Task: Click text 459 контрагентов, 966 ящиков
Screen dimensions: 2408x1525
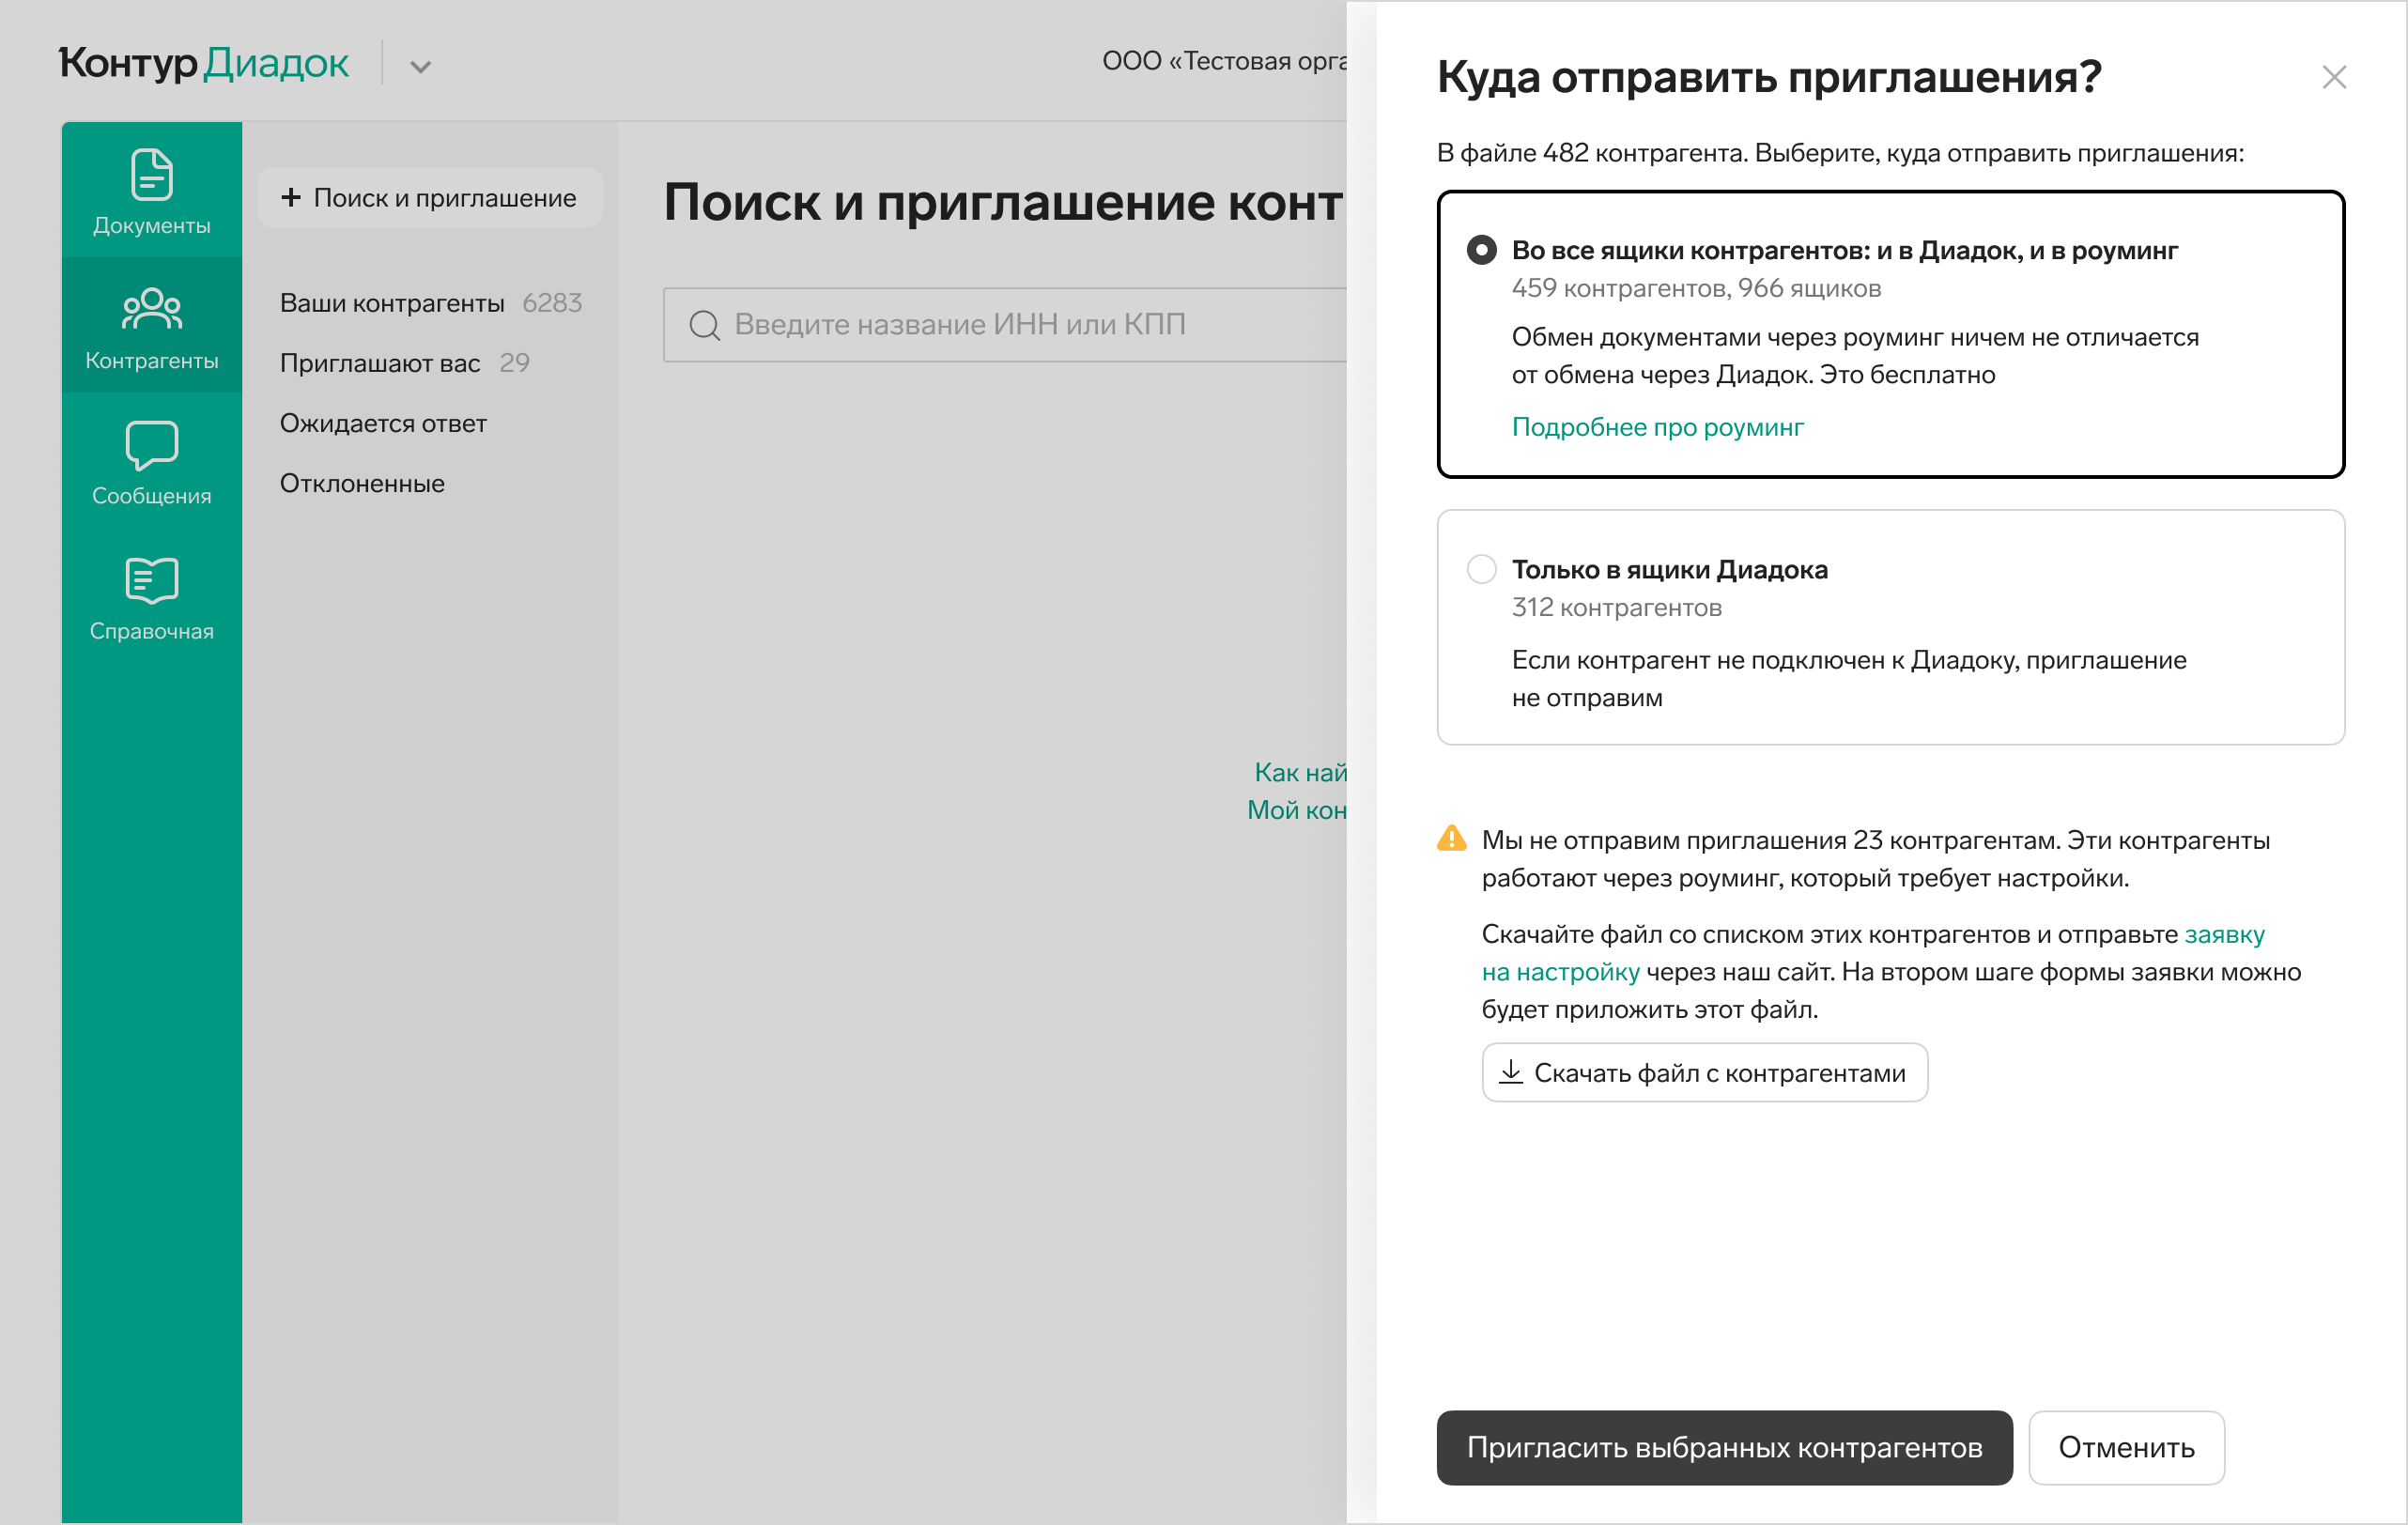Action: [x=1696, y=288]
